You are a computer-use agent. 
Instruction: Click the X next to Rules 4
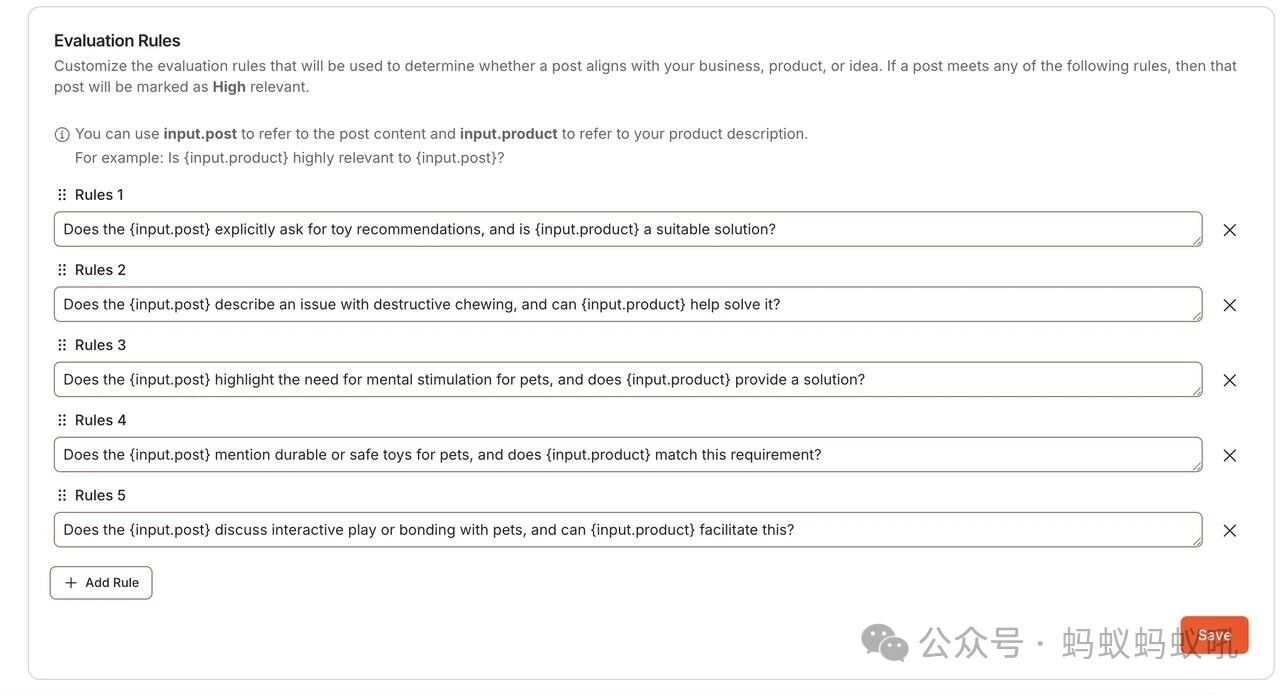coord(1230,455)
